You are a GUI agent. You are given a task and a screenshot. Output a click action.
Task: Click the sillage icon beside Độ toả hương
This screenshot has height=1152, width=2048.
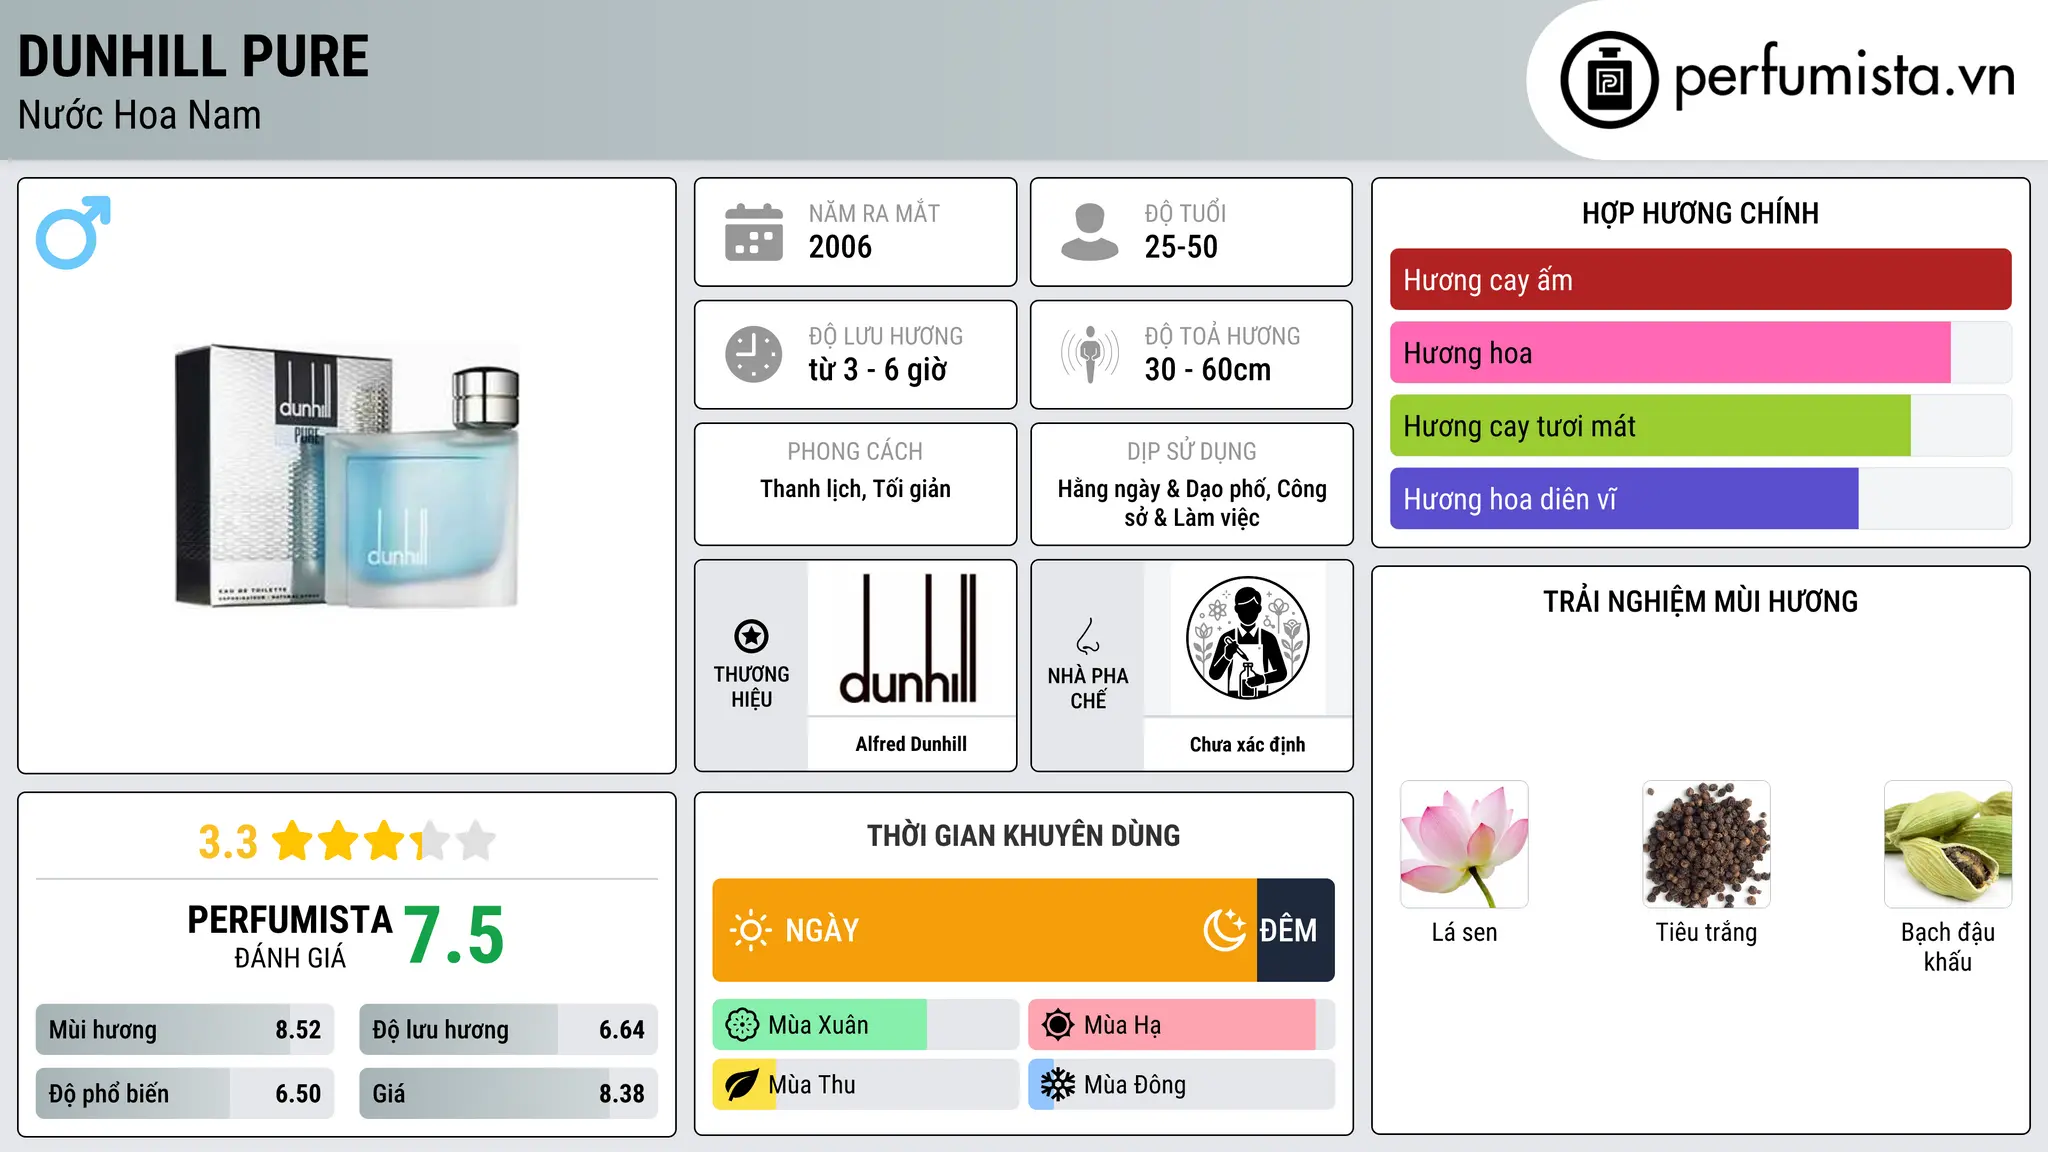coord(1089,354)
